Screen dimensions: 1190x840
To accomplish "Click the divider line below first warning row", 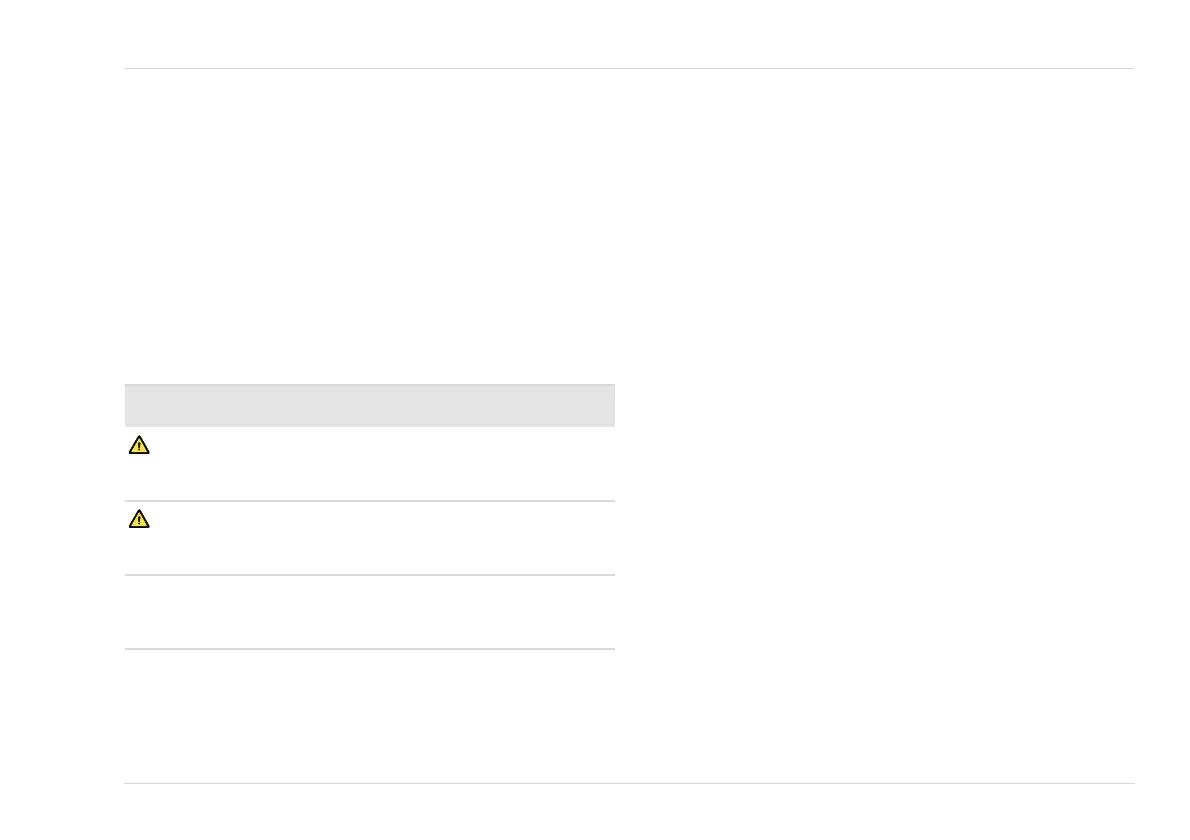I will [370, 501].
